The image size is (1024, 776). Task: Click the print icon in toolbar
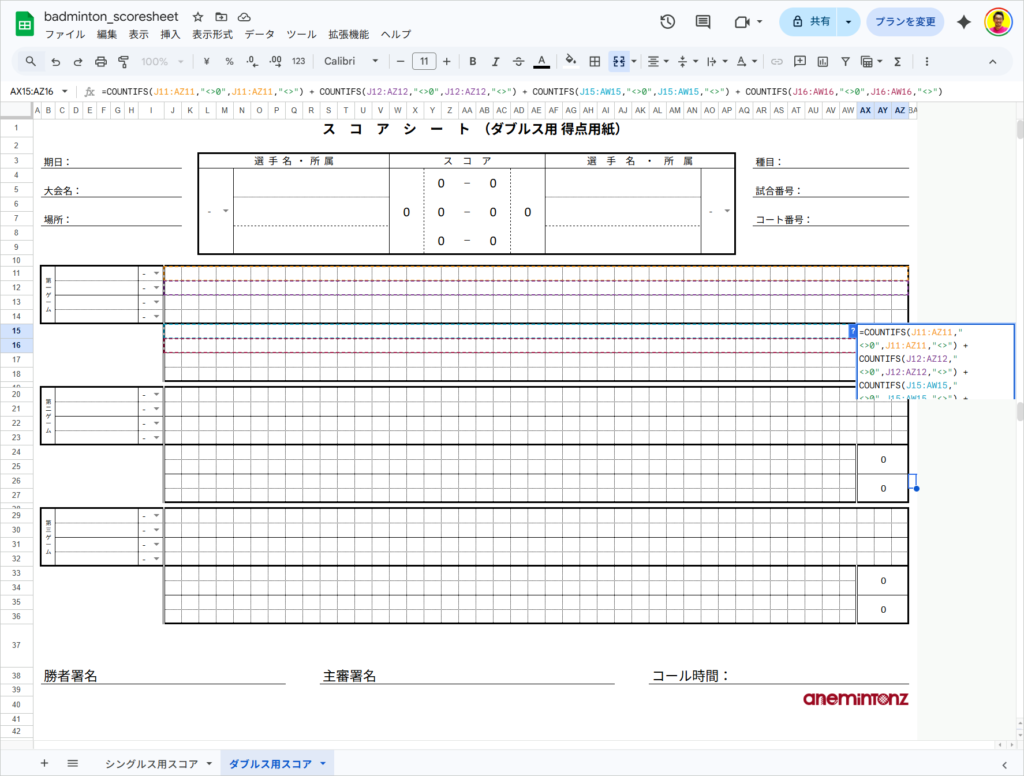[101, 61]
